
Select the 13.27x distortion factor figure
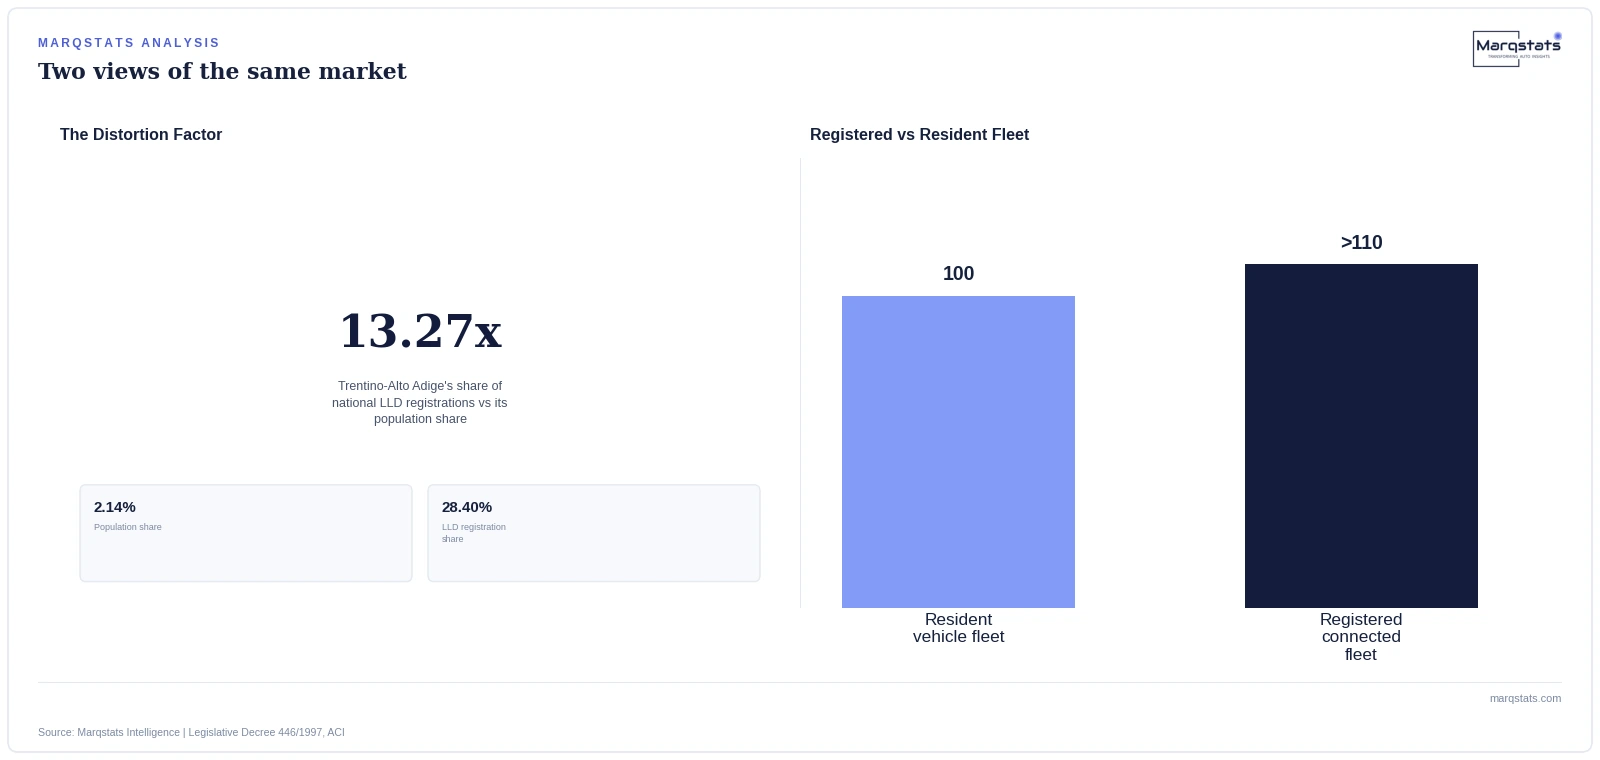click(x=420, y=331)
